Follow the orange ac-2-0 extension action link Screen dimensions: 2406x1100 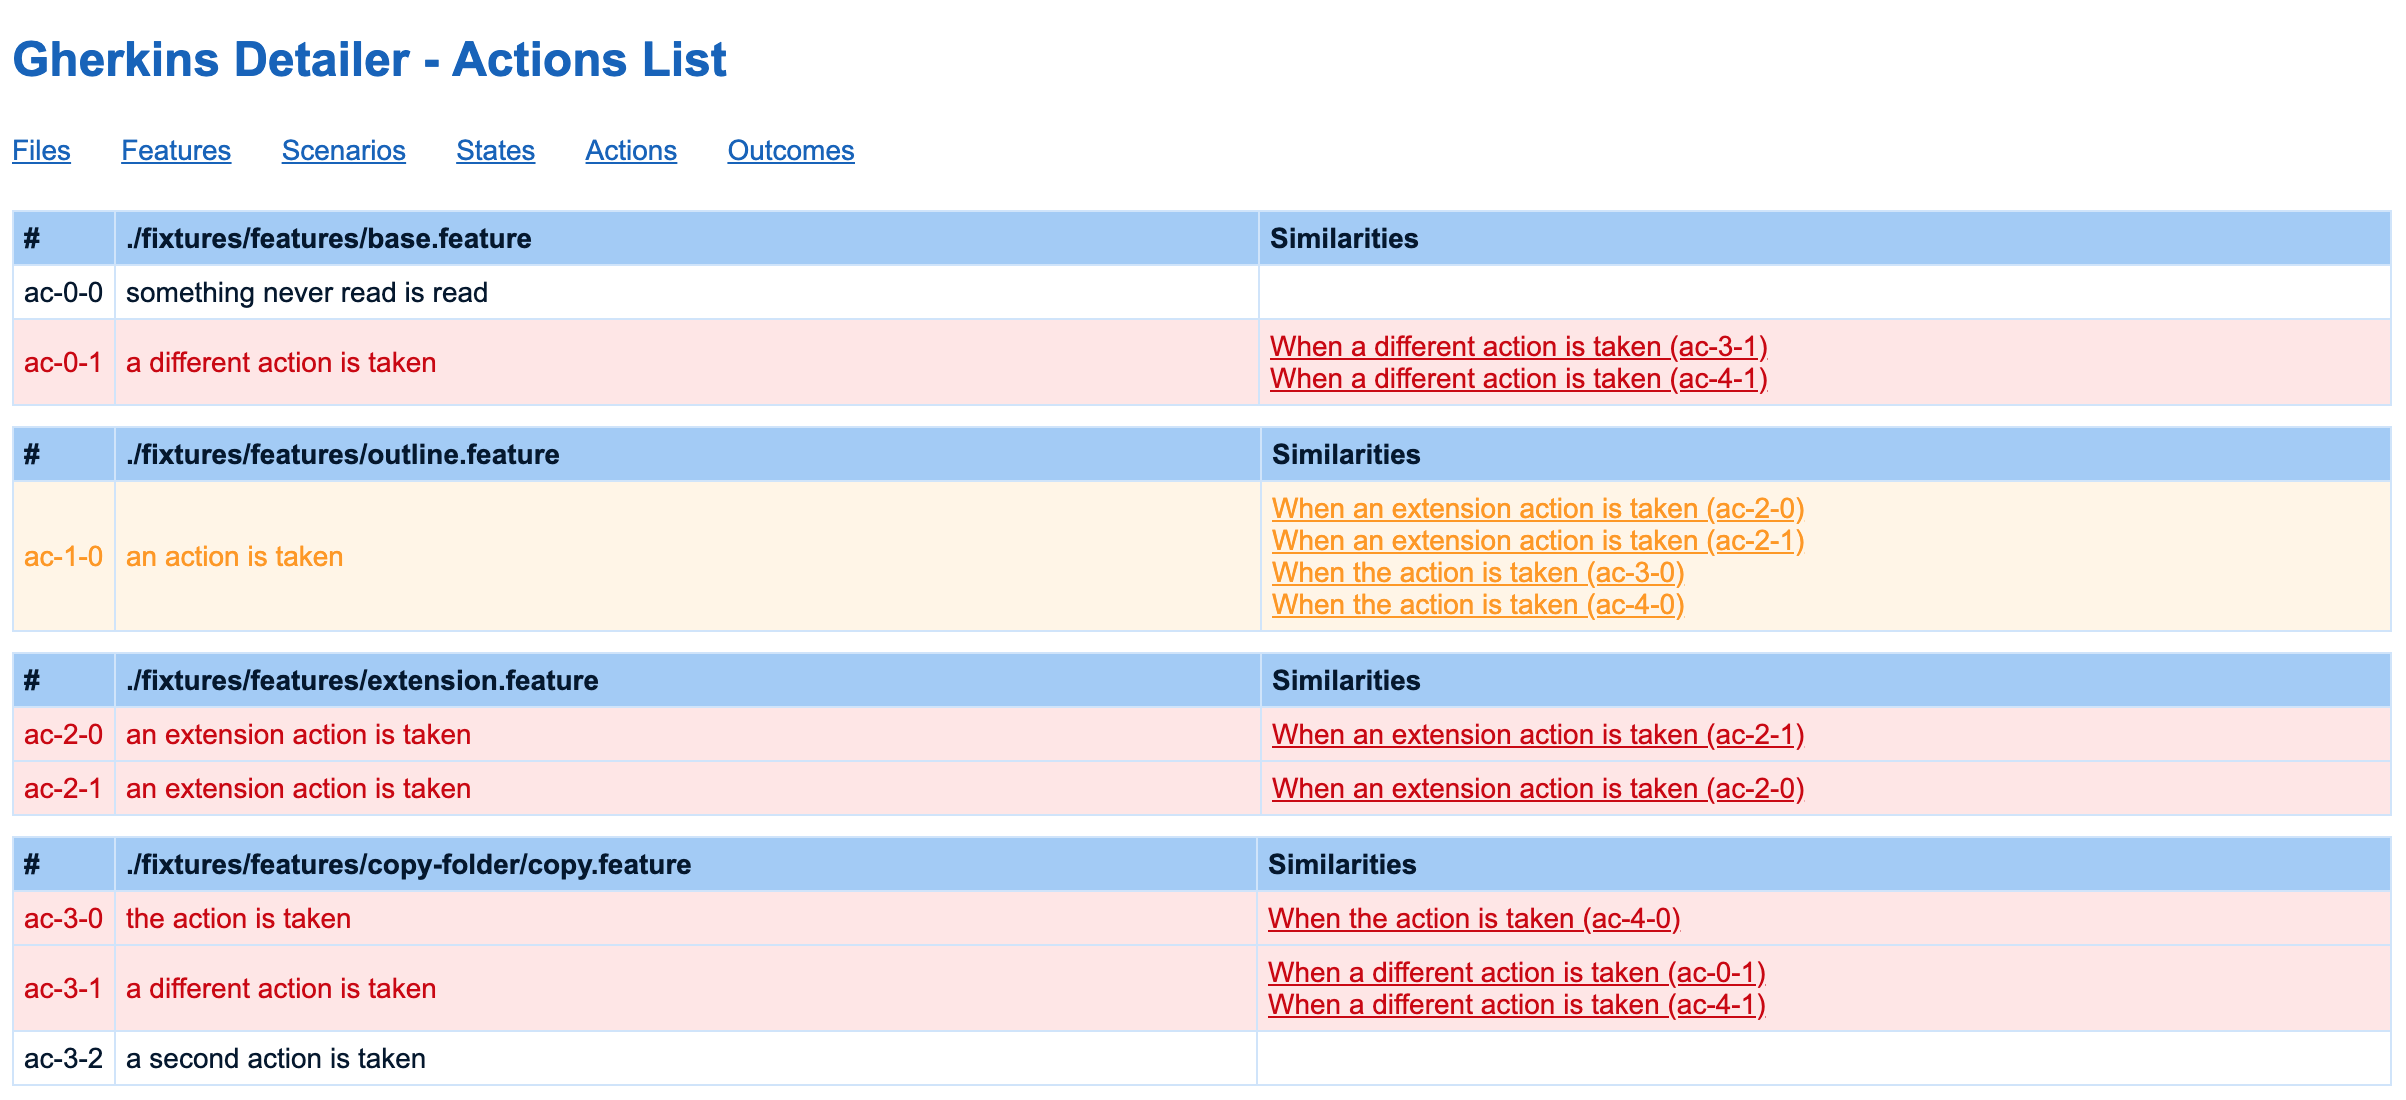(x=1537, y=508)
